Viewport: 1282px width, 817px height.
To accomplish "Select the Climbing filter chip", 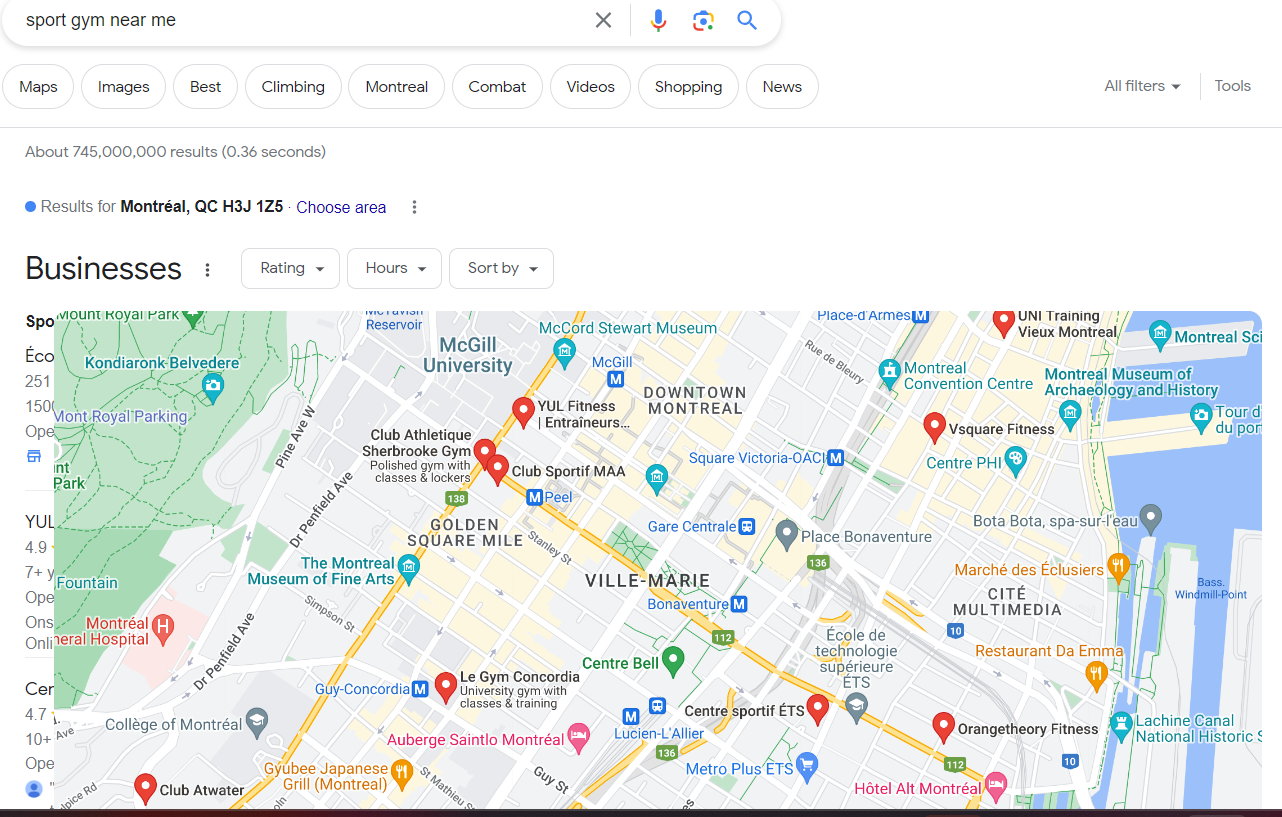I will point(293,87).
